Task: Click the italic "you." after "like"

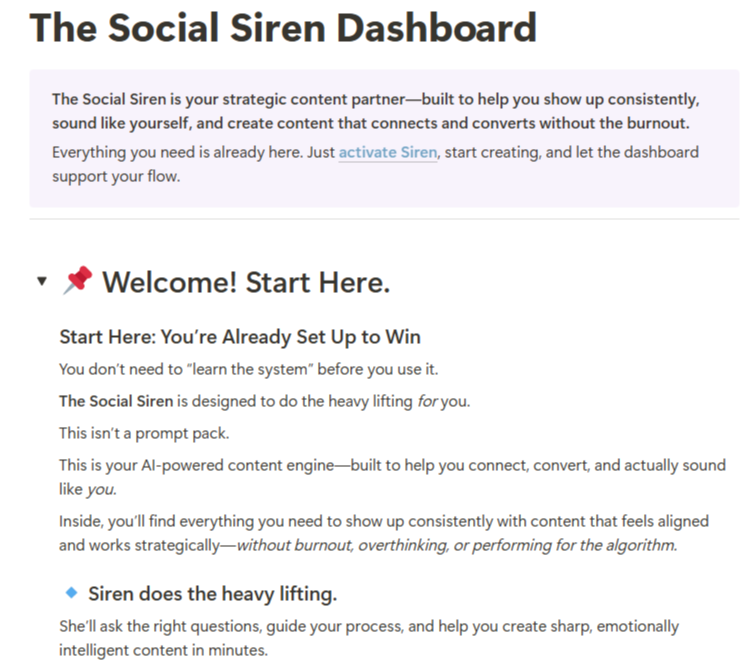Action: pyautogui.click(x=101, y=490)
